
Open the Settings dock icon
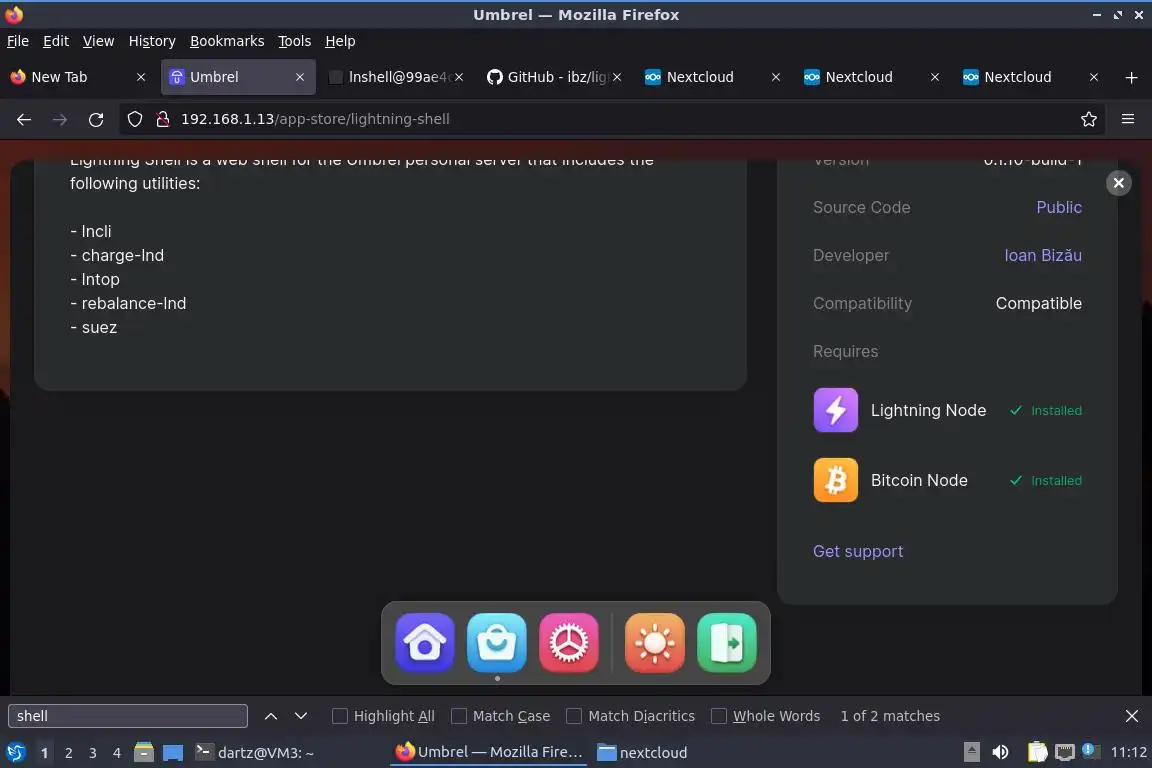(x=569, y=643)
